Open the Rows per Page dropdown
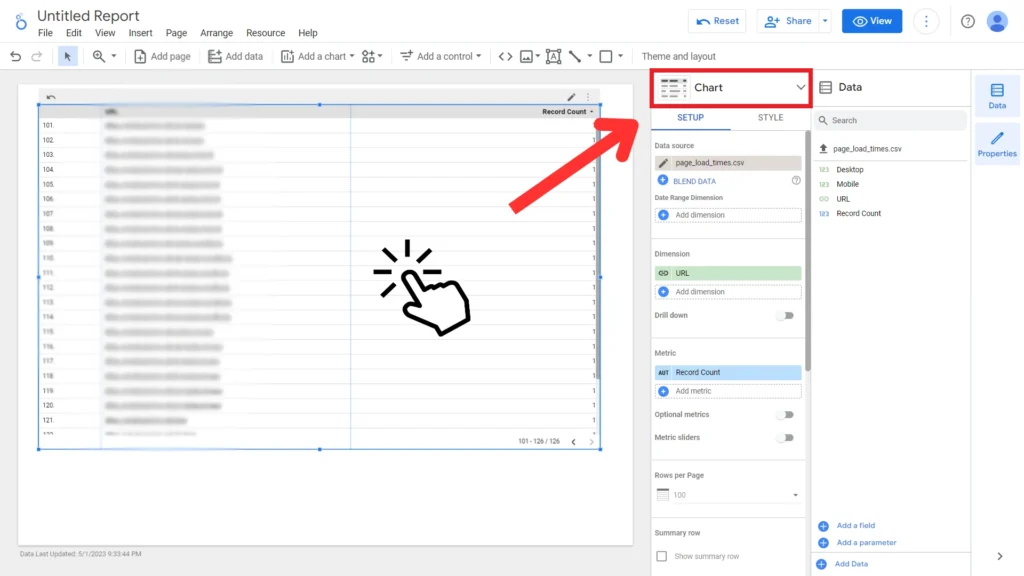Image resolution: width=1024 pixels, height=576 pixels. coord(728,495)
